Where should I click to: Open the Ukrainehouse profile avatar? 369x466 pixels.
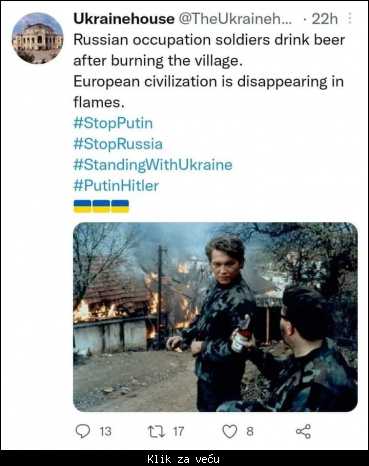pos(37,38)
